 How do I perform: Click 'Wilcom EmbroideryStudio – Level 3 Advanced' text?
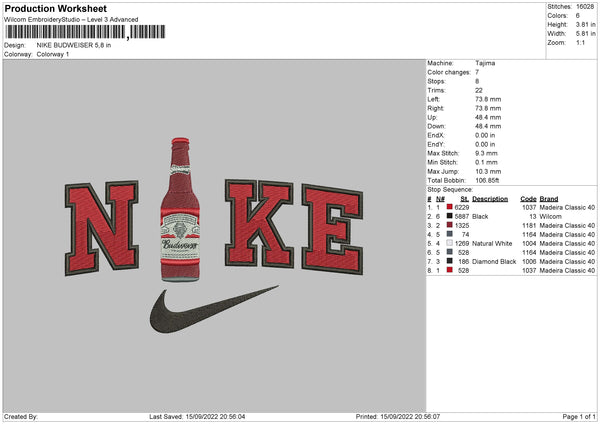[71, 20]
